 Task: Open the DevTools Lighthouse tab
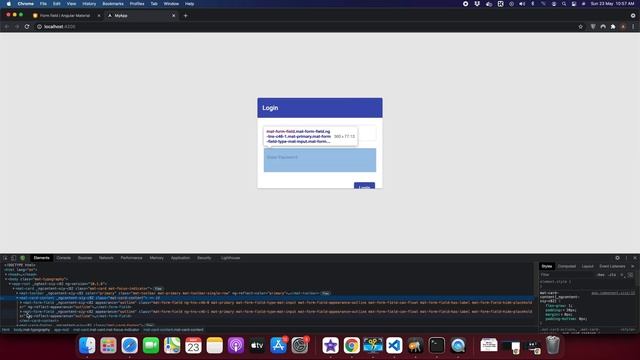pos(231,258)
